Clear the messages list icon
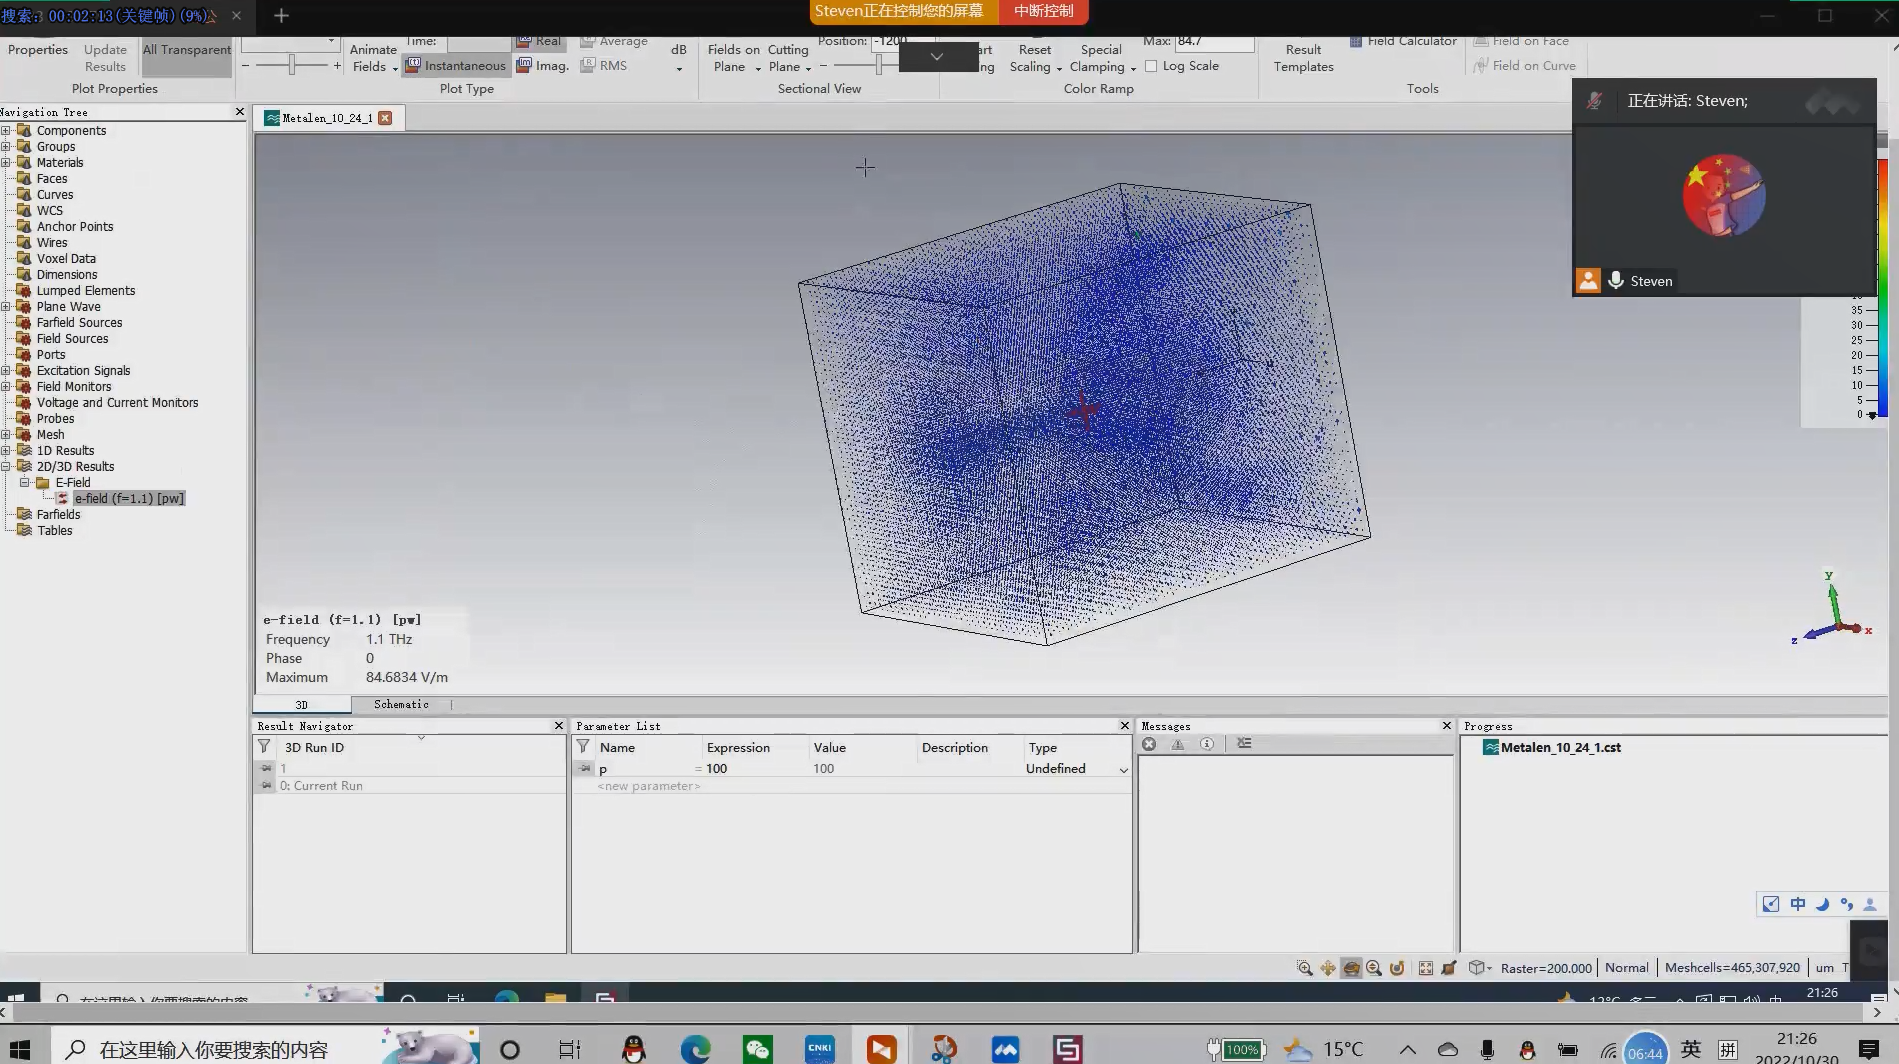Screen dimensions: 1899x1064 pos(1244,744)
